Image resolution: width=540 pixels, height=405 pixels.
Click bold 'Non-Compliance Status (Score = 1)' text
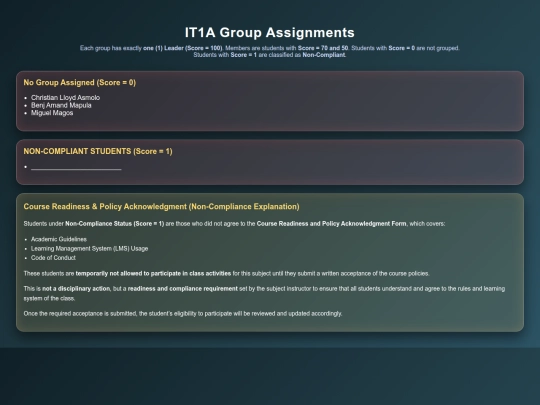coord(115,224)
